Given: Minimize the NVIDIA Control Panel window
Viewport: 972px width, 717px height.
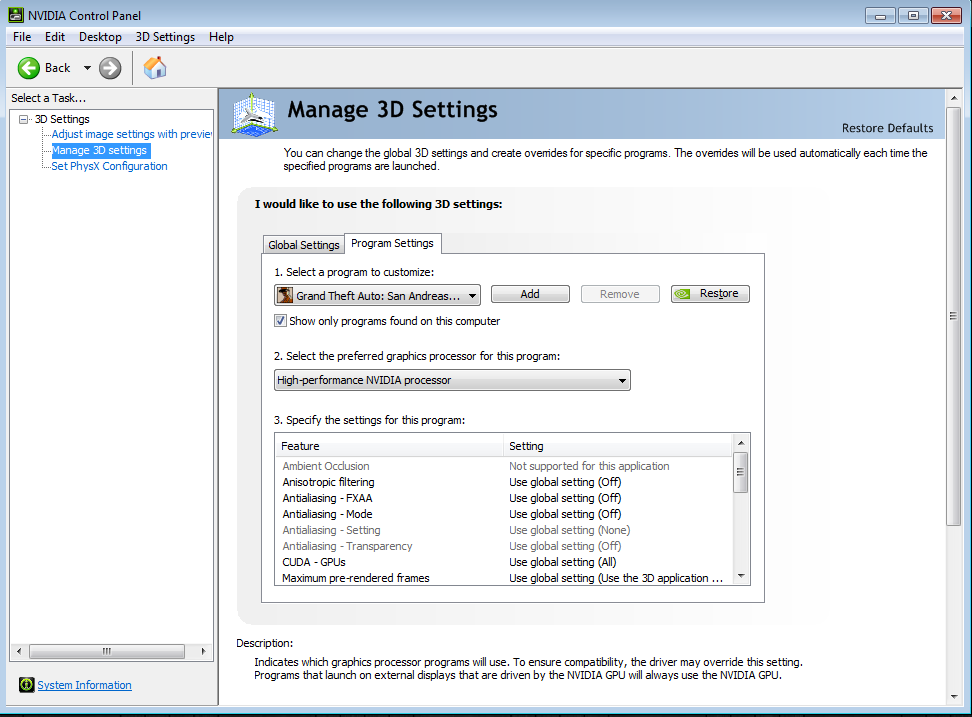Looking at the screenshot, I should click(880, 15).
